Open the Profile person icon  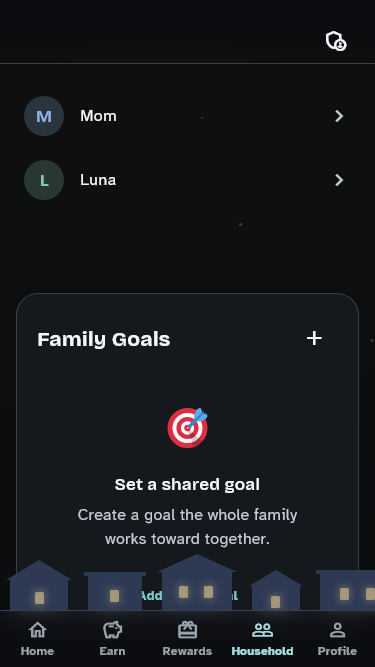337,630
